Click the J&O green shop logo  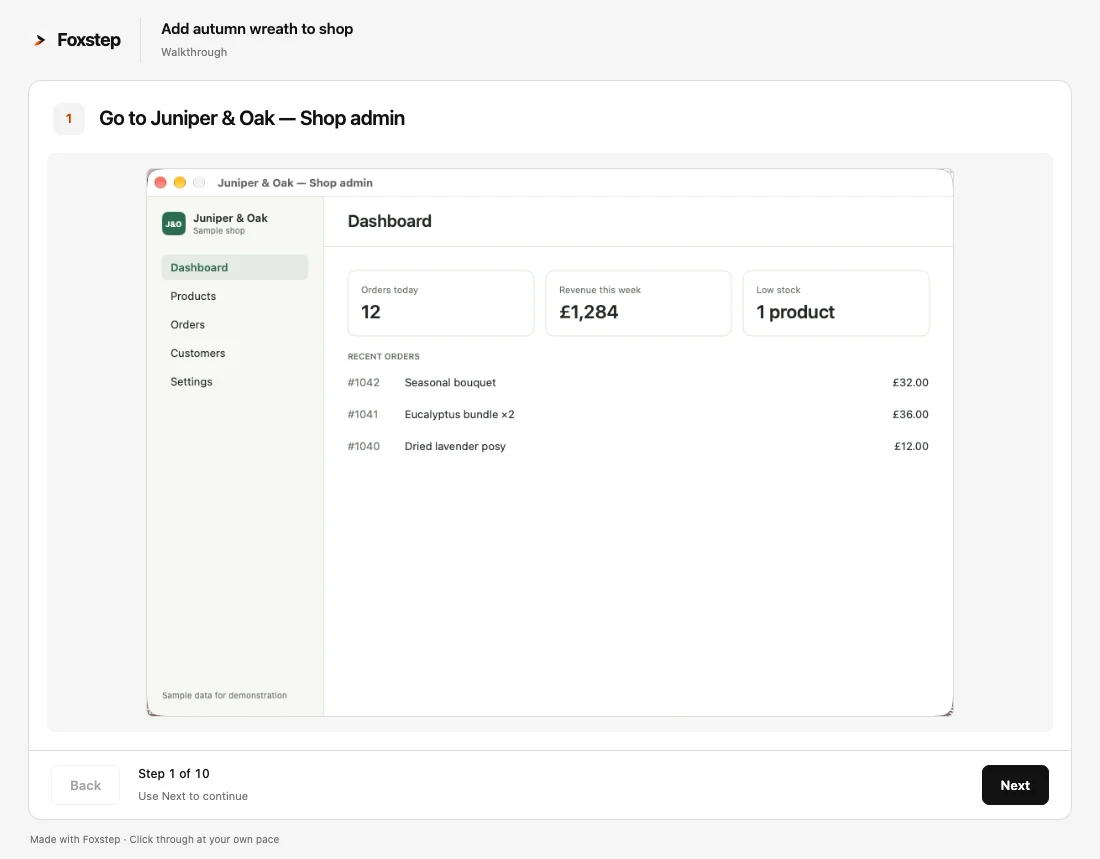tap(173, 224)
